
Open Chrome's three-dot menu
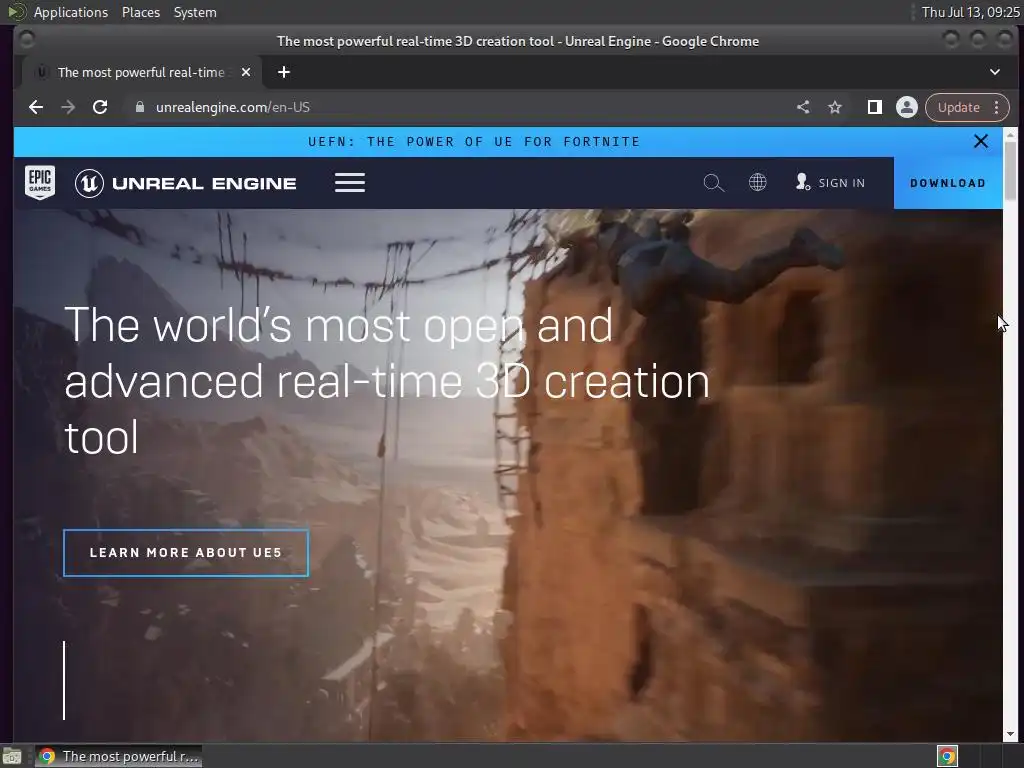(997, 107)
